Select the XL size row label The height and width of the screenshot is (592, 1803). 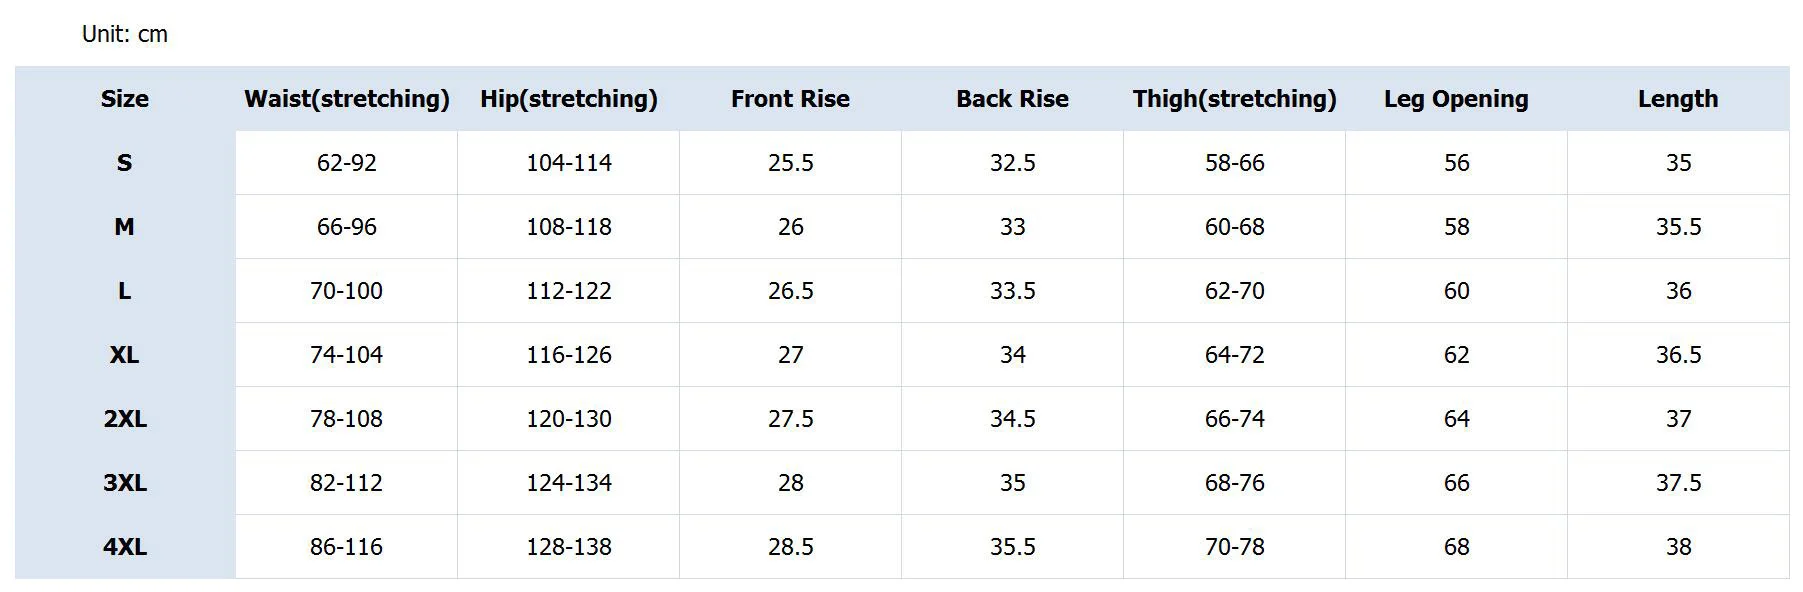pyautogui.click(x=125, y=355)
